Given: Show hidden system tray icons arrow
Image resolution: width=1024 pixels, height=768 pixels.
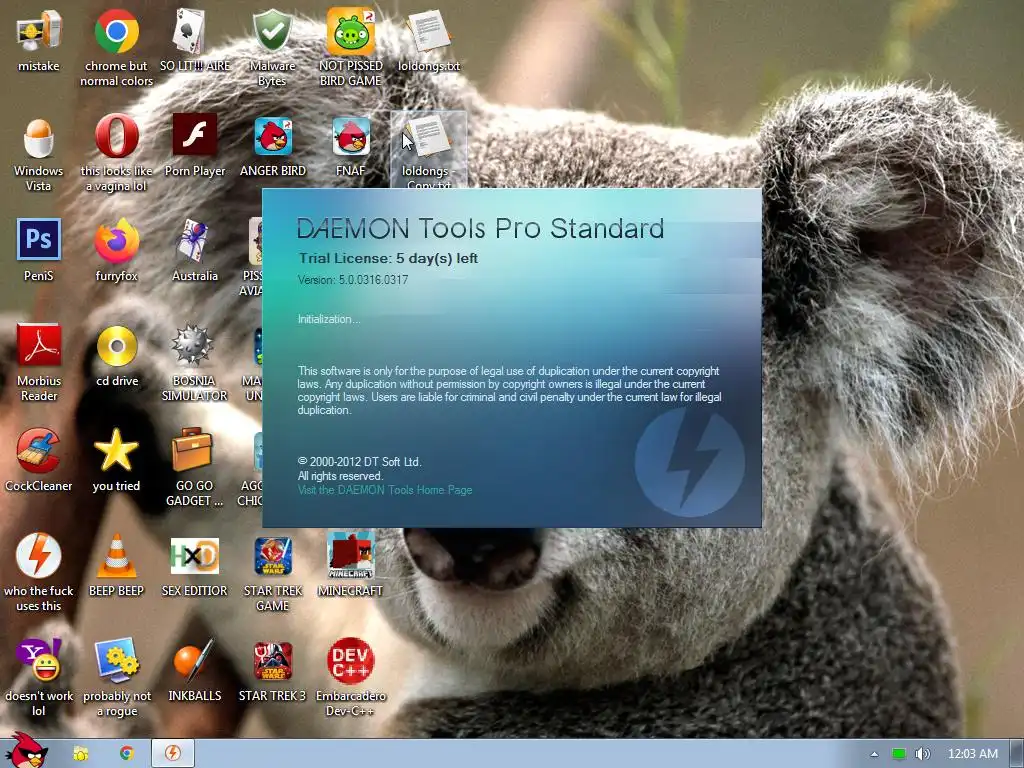Looking at the screenshot, I should click(874, 754).
